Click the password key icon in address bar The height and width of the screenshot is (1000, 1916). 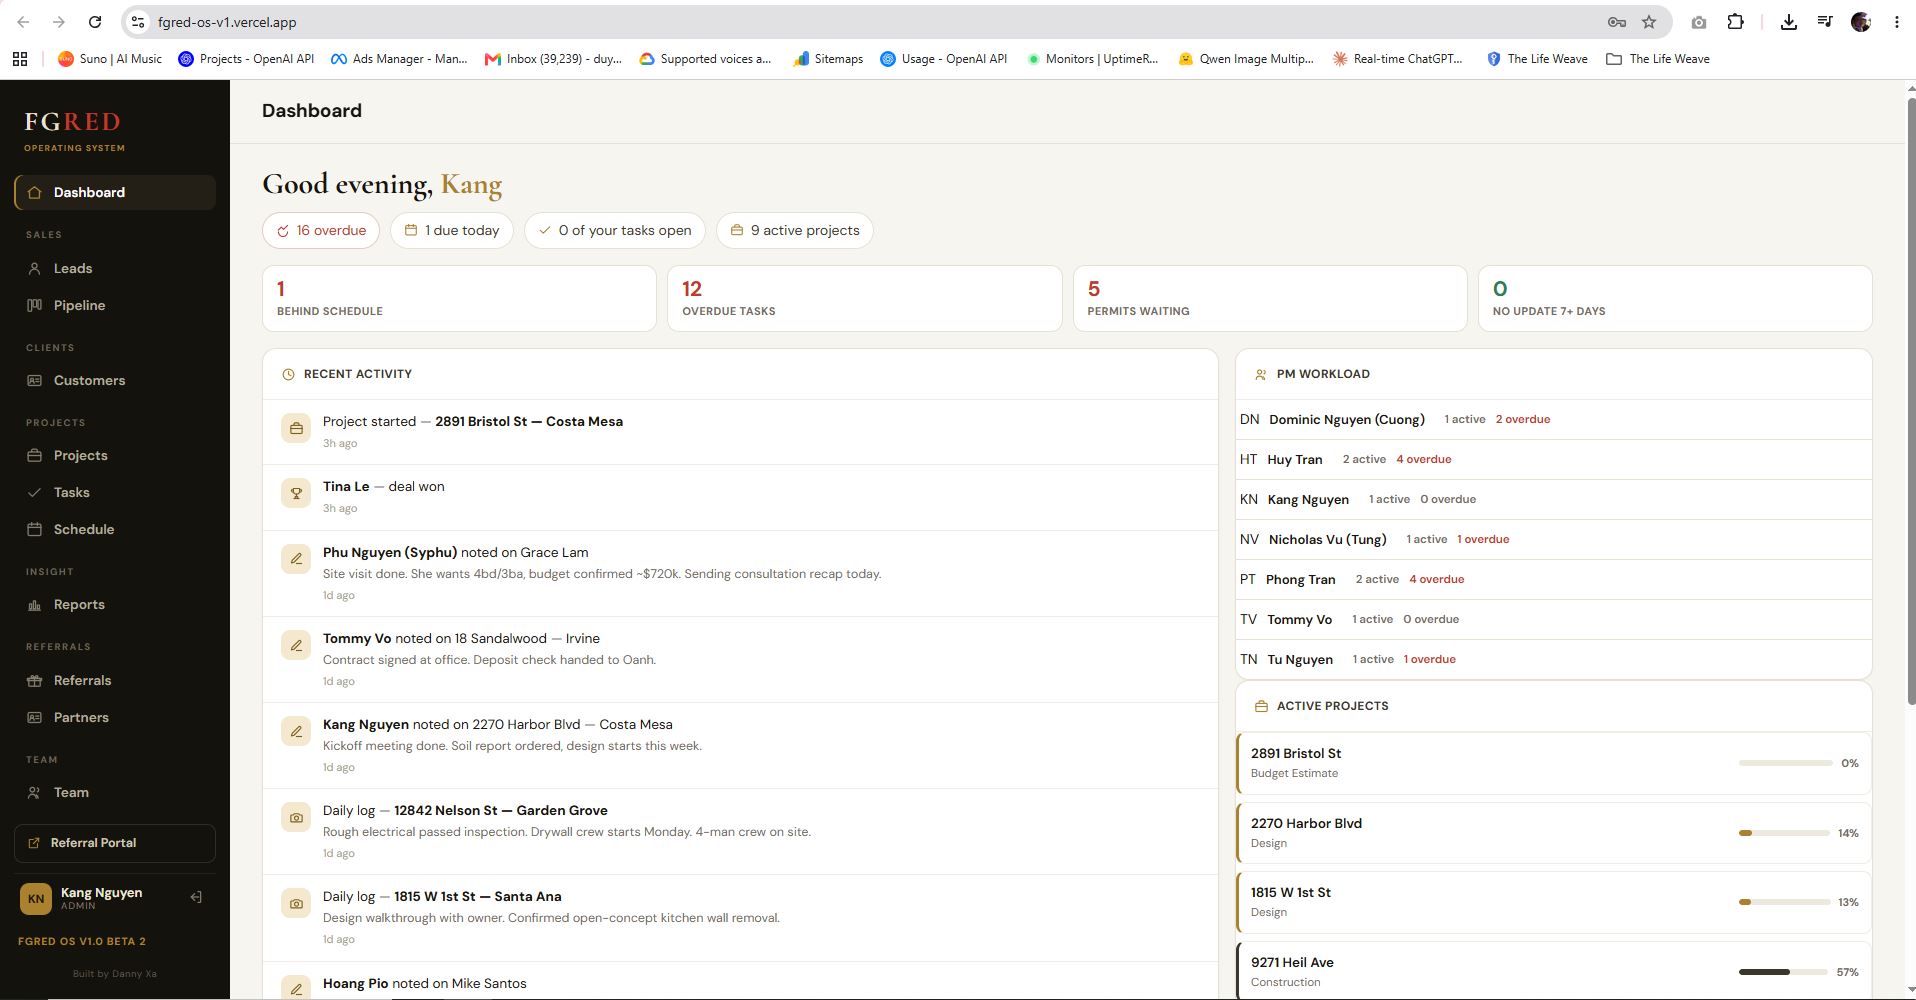tap(1616, 22)
